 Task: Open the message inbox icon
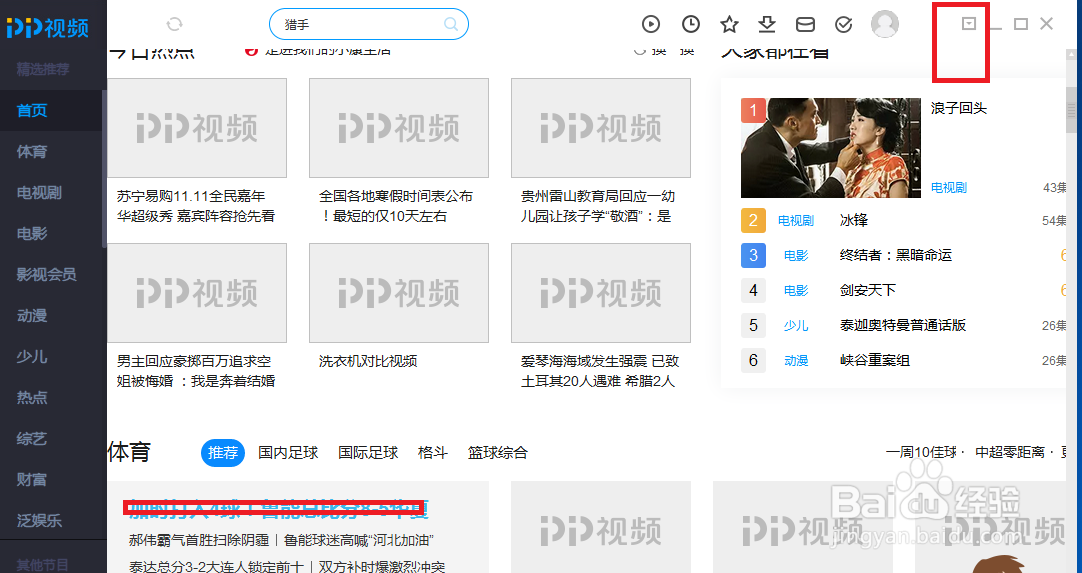[x=805, y=25]
